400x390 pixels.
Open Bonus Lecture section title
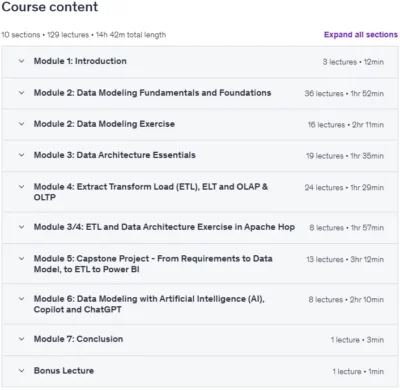pyautogui.click(x=64, y=371)
